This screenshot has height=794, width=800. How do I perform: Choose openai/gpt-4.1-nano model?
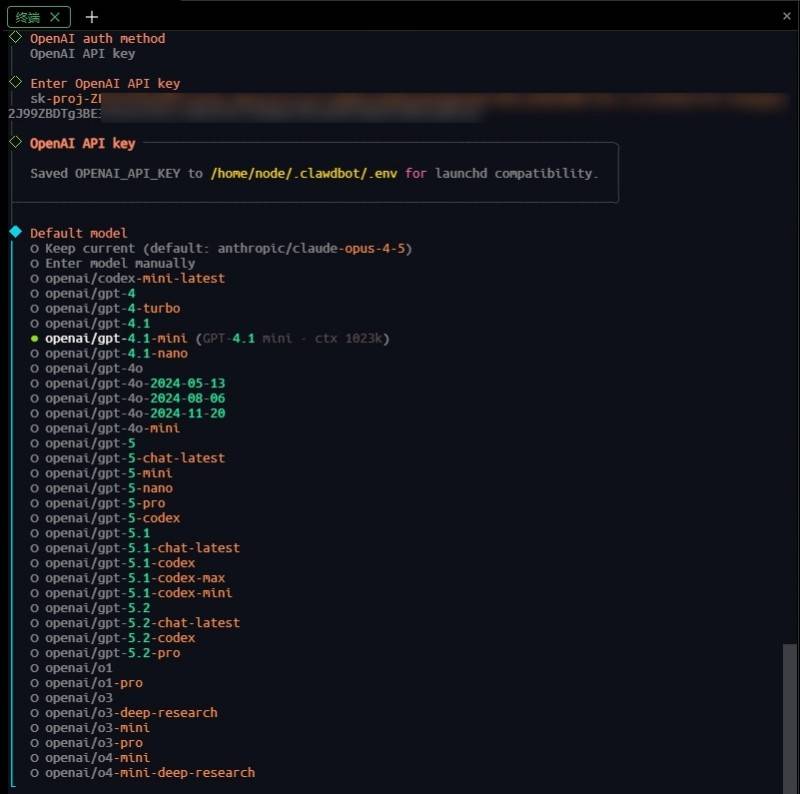pos(109,353)
